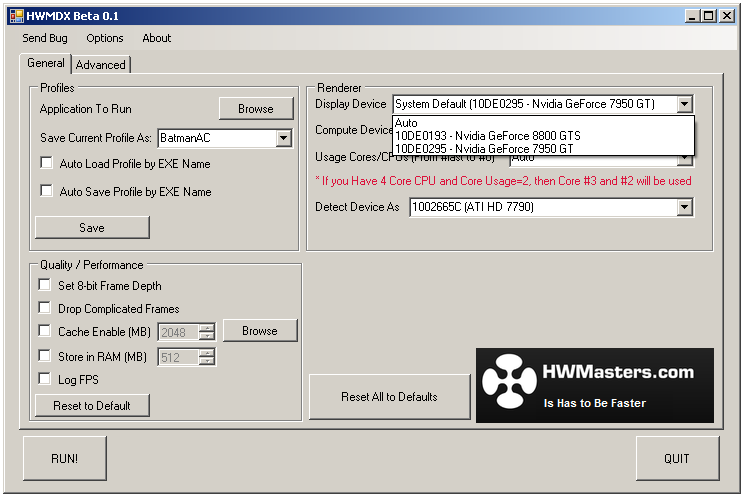
Task: Switch to the General tab
Action: (46, 63)
